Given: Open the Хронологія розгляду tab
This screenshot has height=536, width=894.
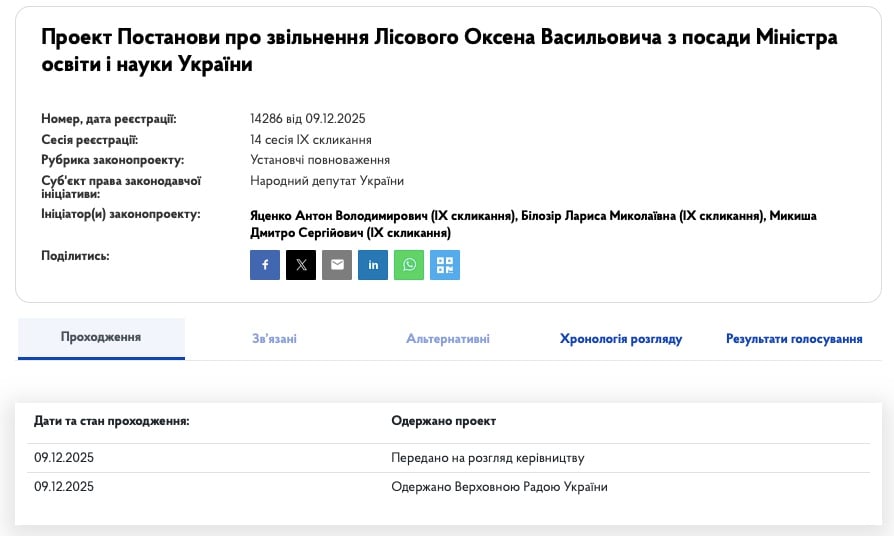Looking at the screenshot, I should [621, 339].
